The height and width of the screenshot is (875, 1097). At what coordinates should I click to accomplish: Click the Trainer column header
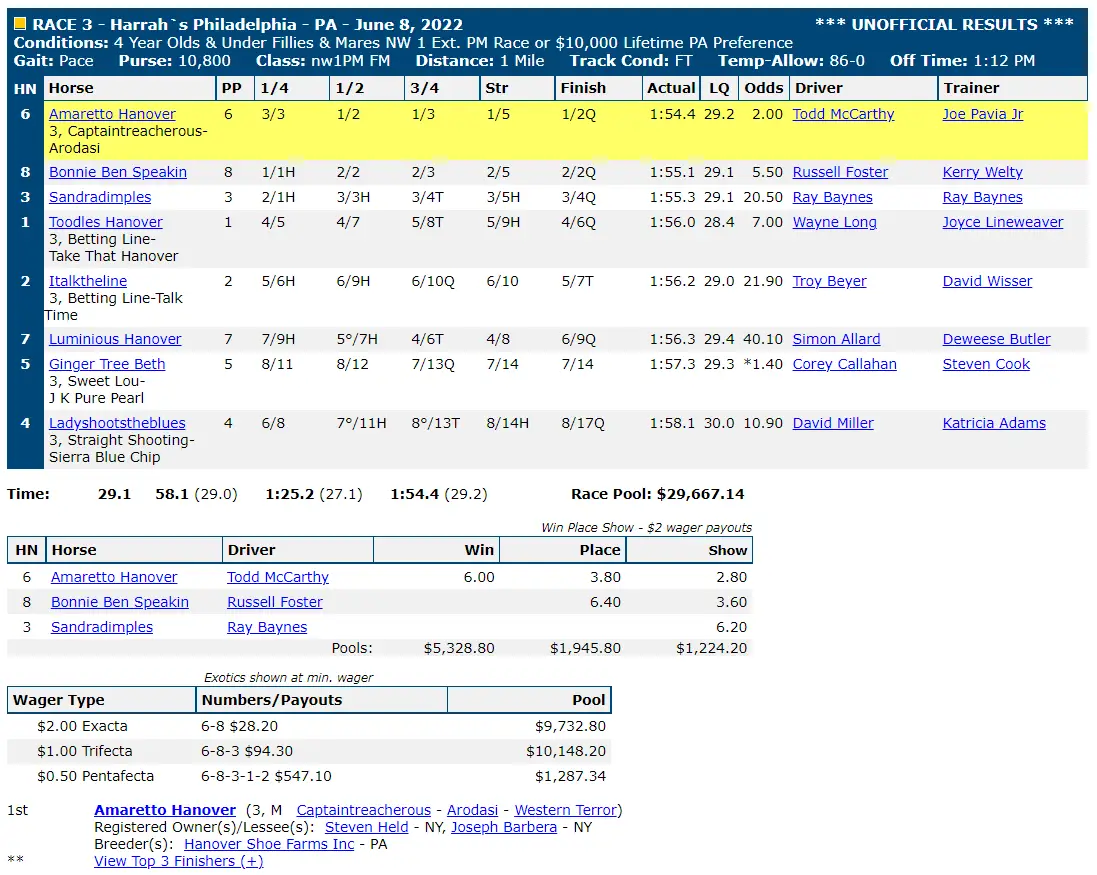click(1012, 88)
